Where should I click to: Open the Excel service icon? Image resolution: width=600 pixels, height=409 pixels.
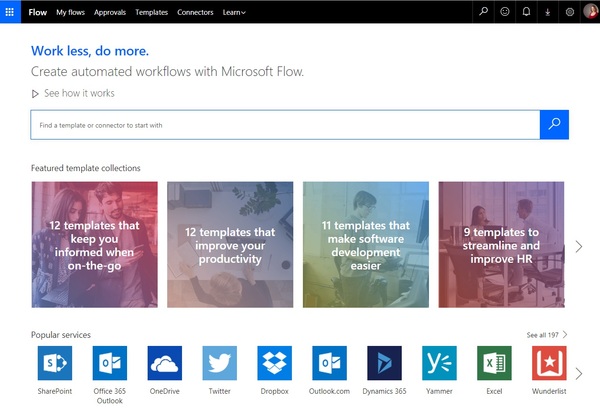point(494,363)
